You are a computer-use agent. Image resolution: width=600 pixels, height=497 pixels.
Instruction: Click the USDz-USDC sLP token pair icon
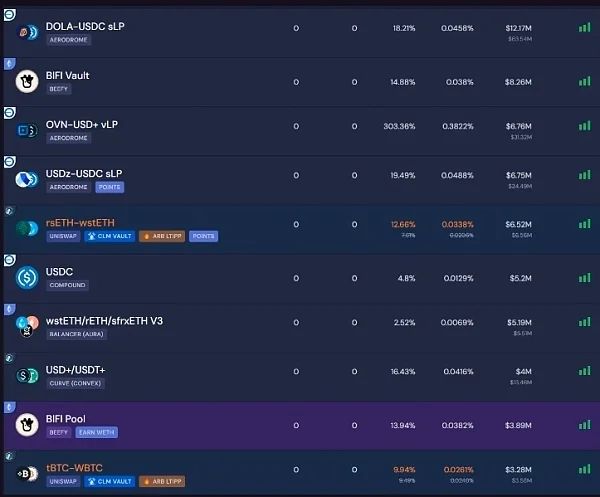27,180
